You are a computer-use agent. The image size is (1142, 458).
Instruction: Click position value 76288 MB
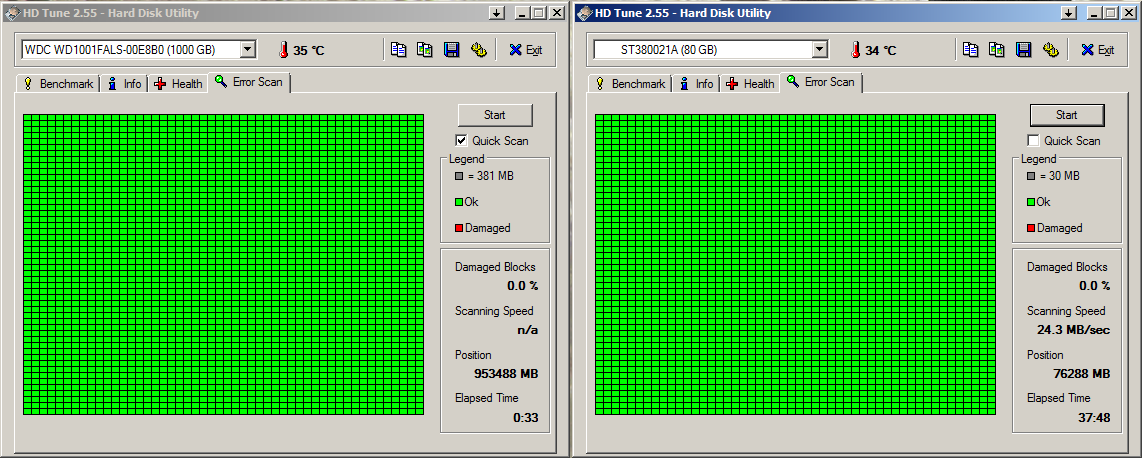point(1083,374)
